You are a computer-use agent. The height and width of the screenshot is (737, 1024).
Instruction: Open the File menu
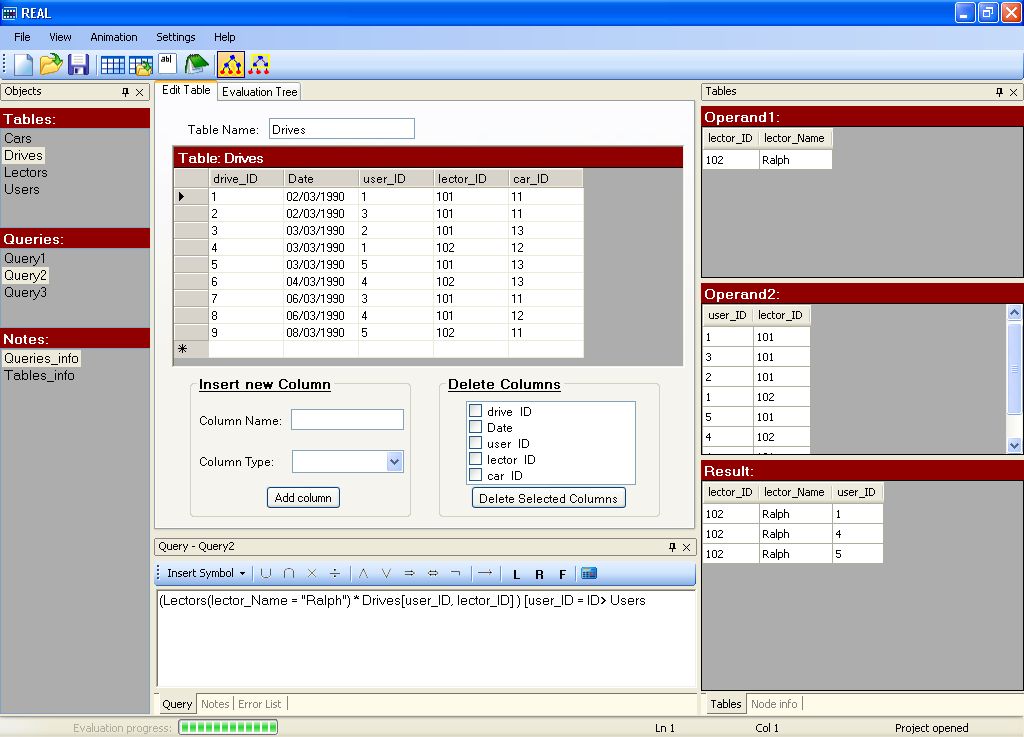tap(22, 37)
